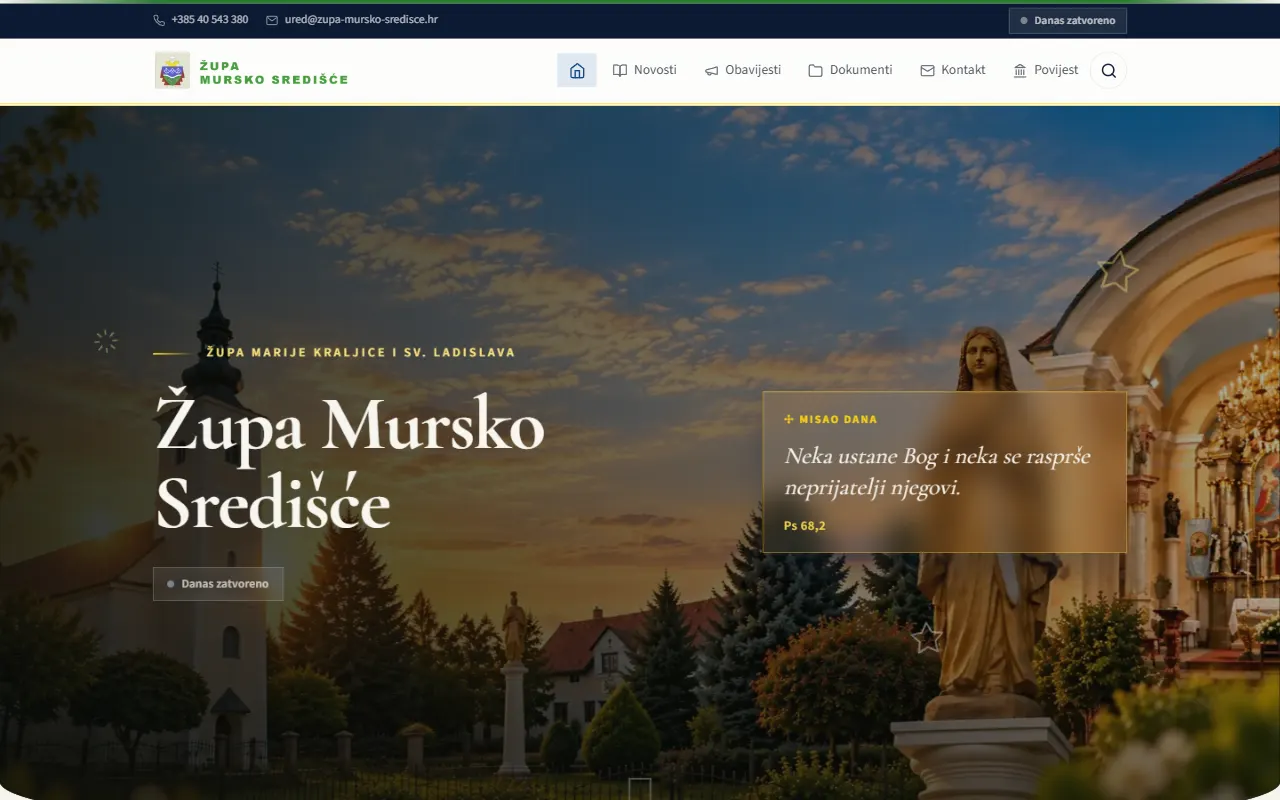1280x800 pixels.
Task: Click the phone icon in top bar
Action: click(159, 20)
